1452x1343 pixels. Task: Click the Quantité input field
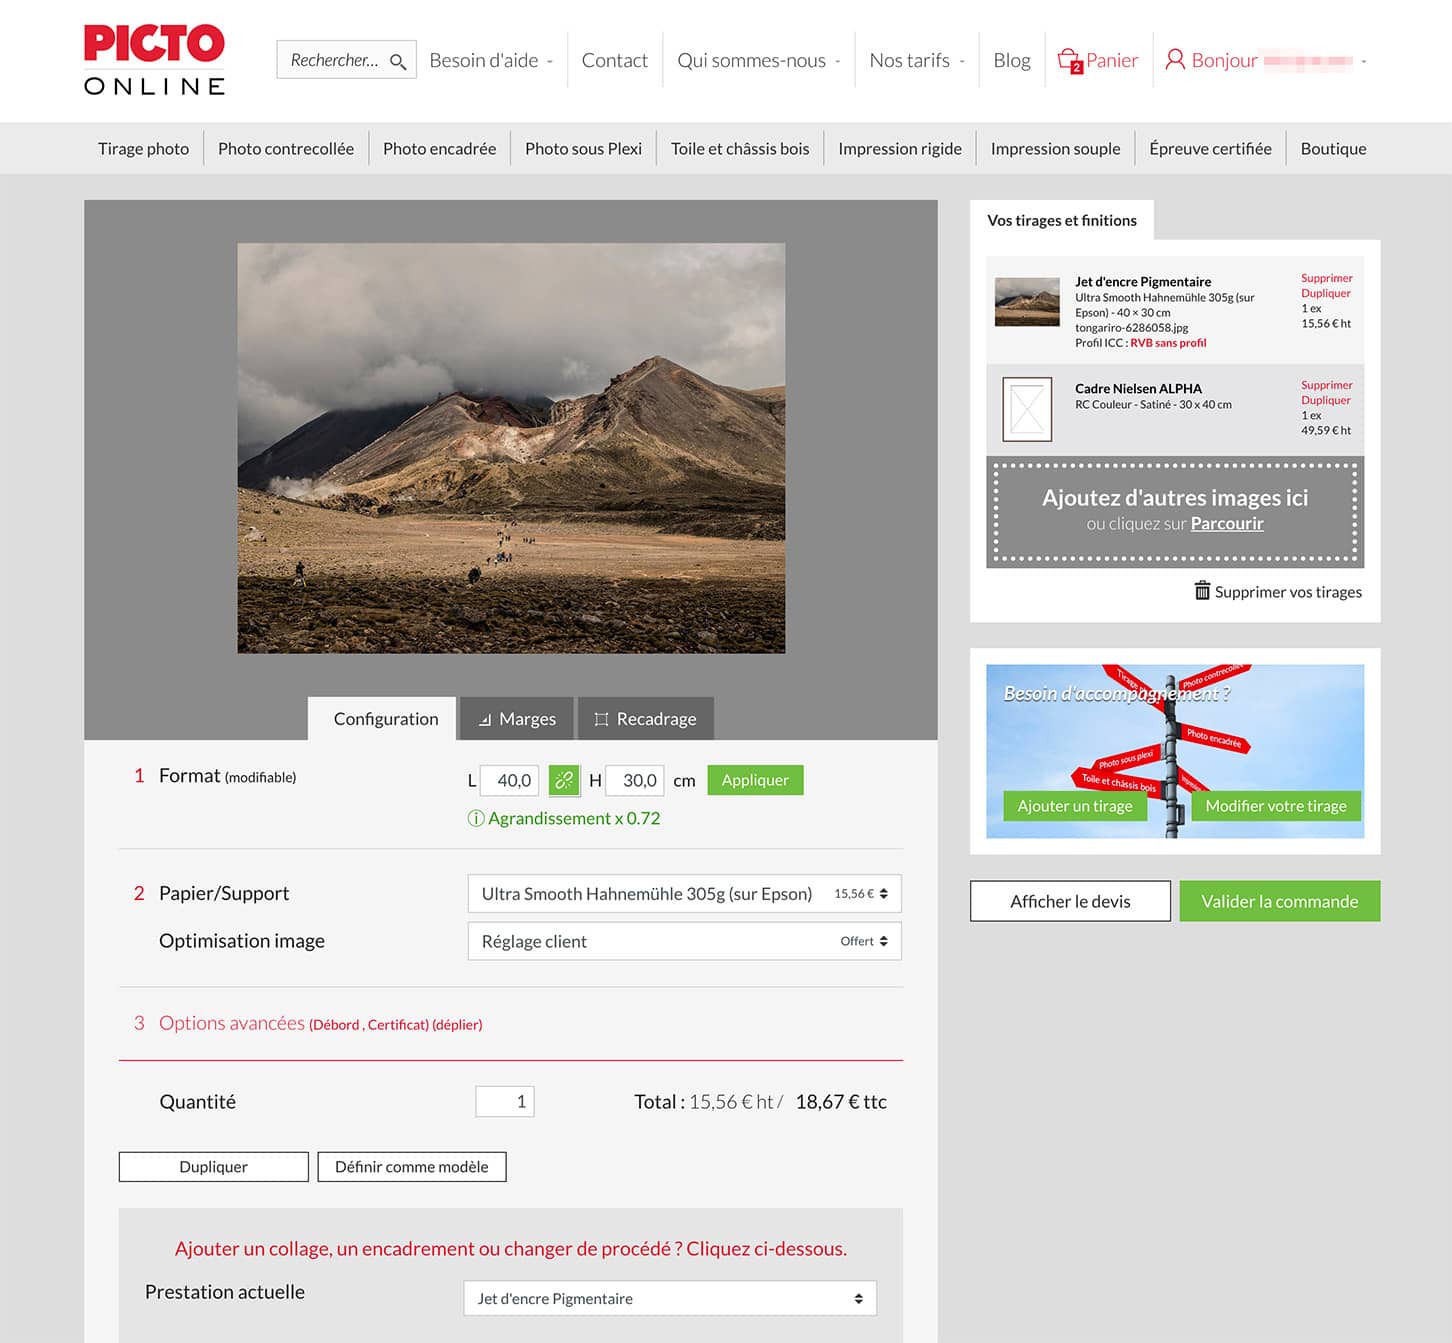tap(505, 1101)
